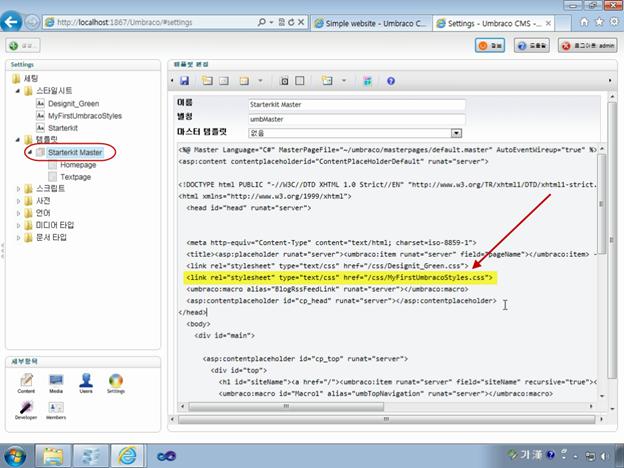The image size is (624, 468).
Task: Click the alias field containing umbMaster
Action: tap(357, 119)
